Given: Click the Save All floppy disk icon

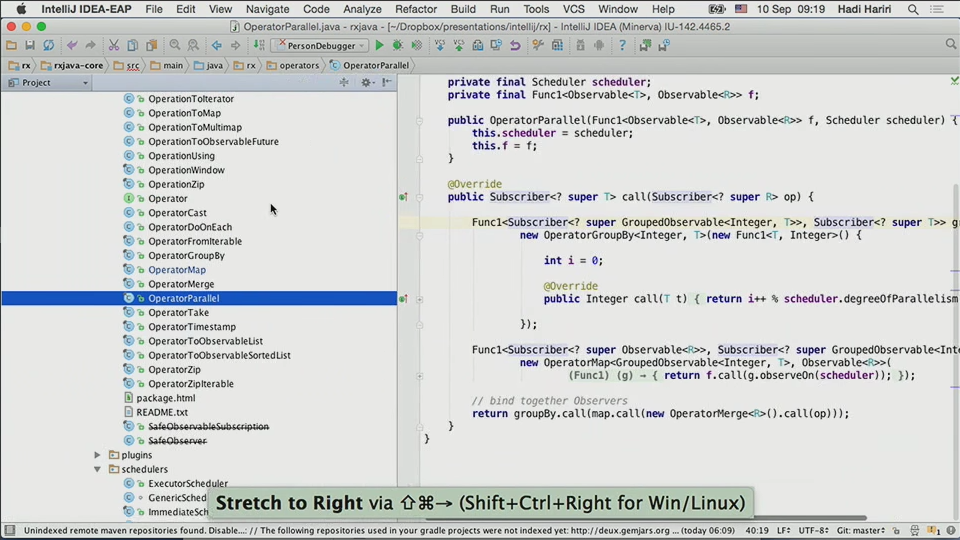Looking at the screenshot, I should click(30, 46).
